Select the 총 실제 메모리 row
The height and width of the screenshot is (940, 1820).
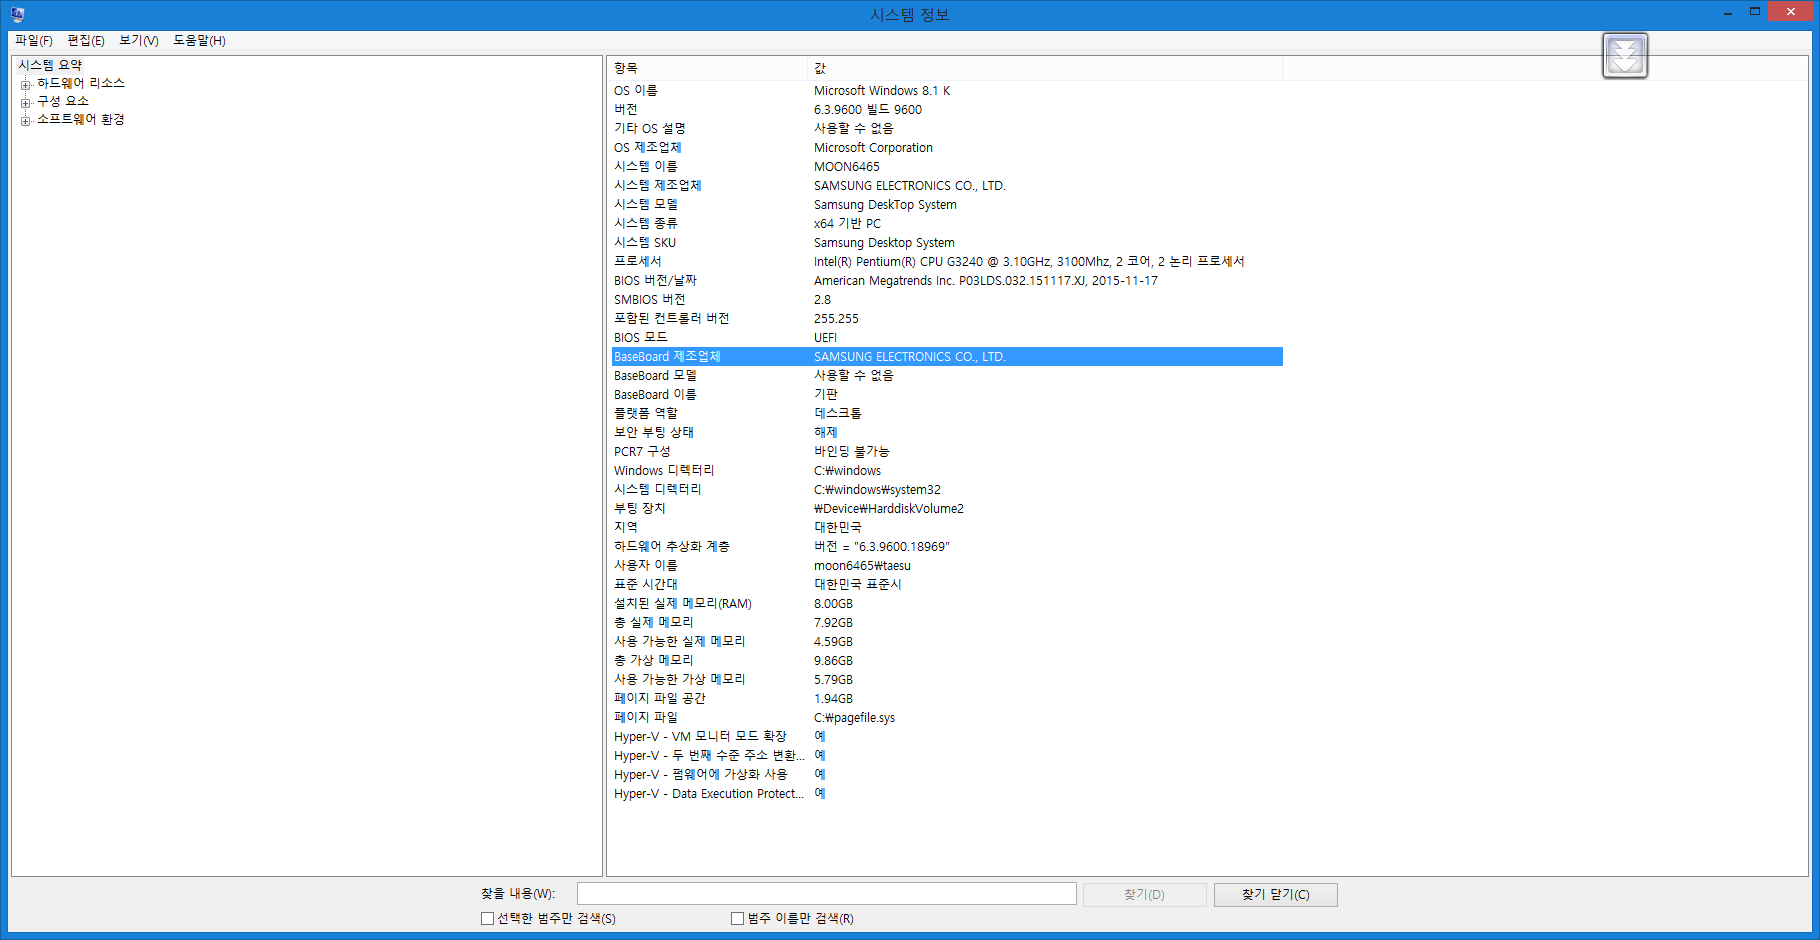947,623
